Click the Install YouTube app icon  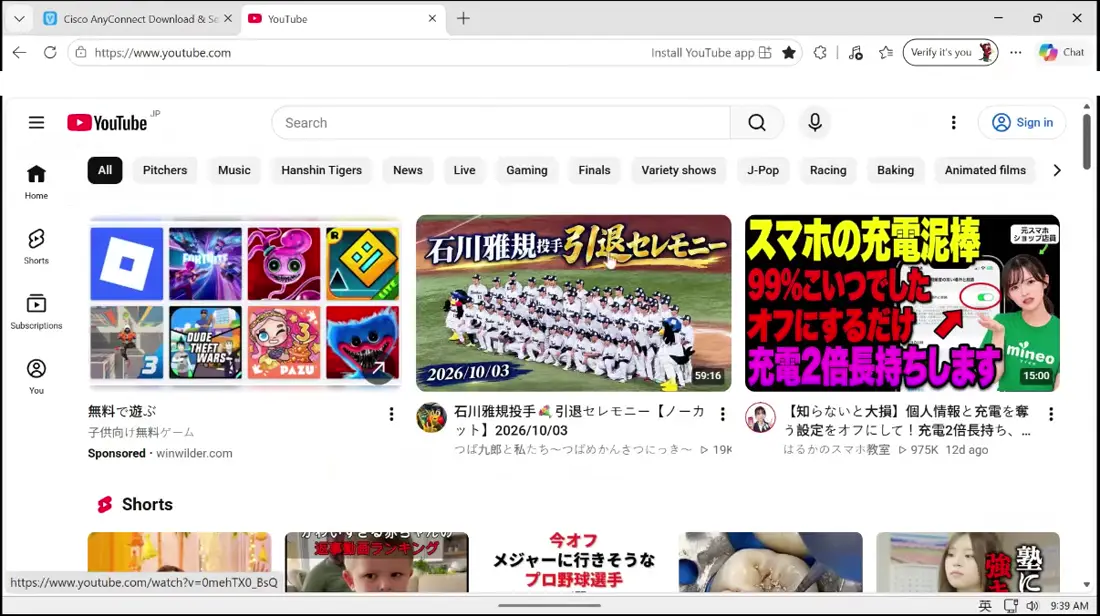pyautogui.click(x=765, y=53)
